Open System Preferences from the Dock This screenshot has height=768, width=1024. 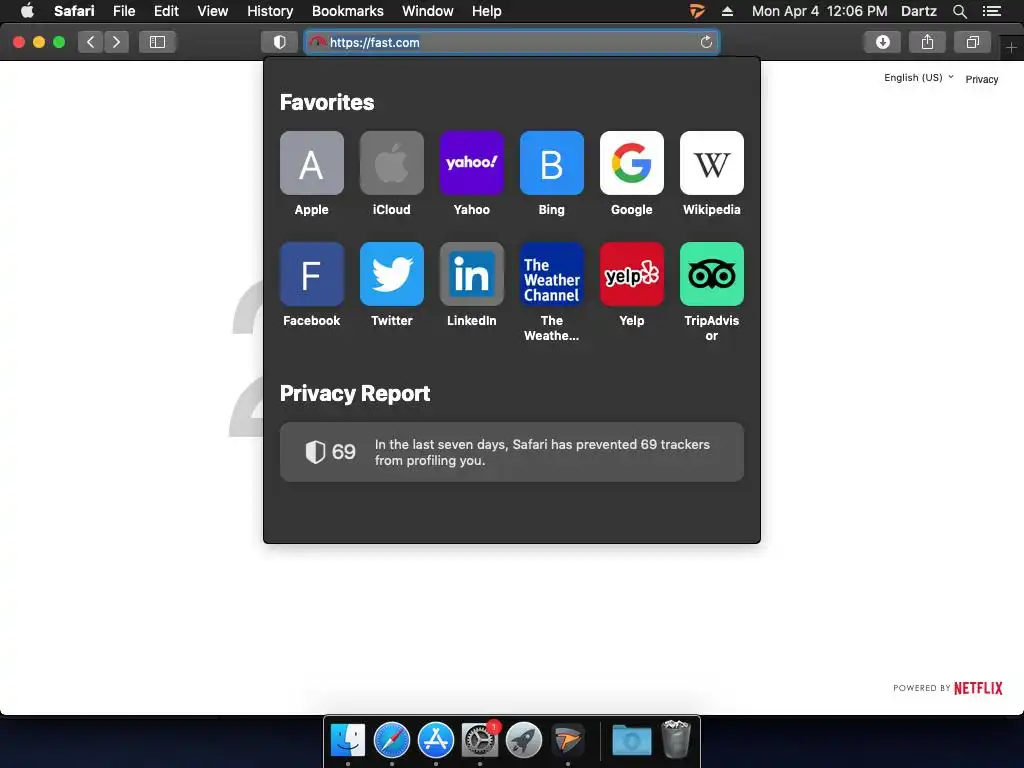[x=479, y=740]
